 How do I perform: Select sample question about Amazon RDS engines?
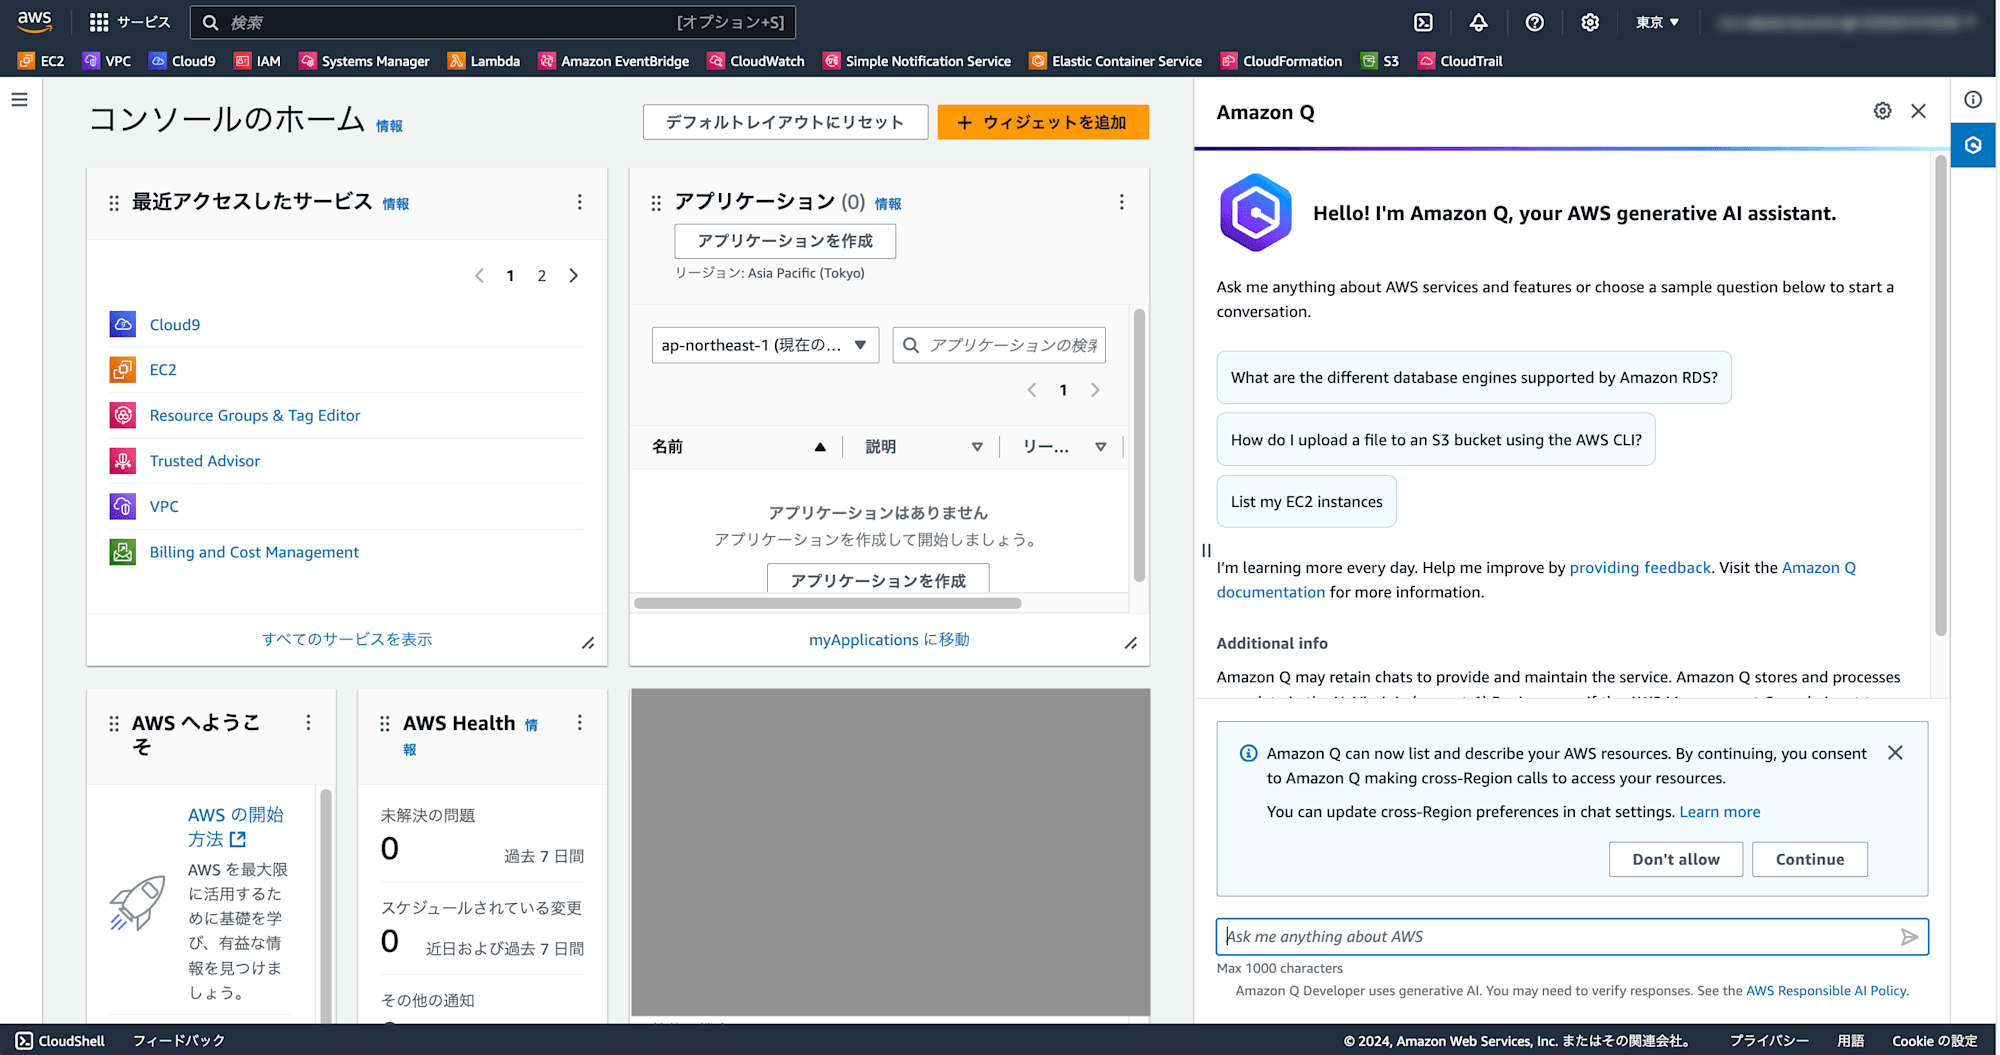click(x=1474, y=378)
